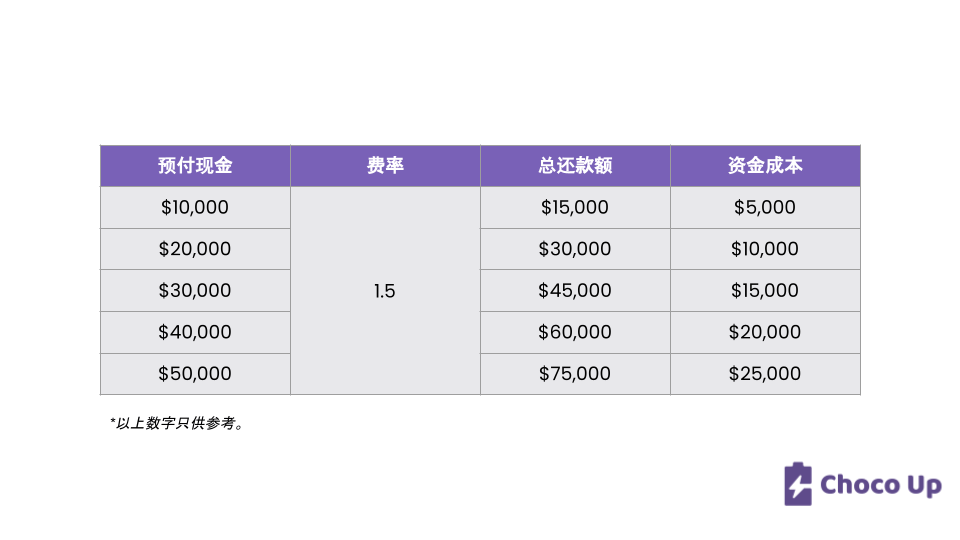
Task: Click the $60,000 total repayment cell
Action: 575,332
